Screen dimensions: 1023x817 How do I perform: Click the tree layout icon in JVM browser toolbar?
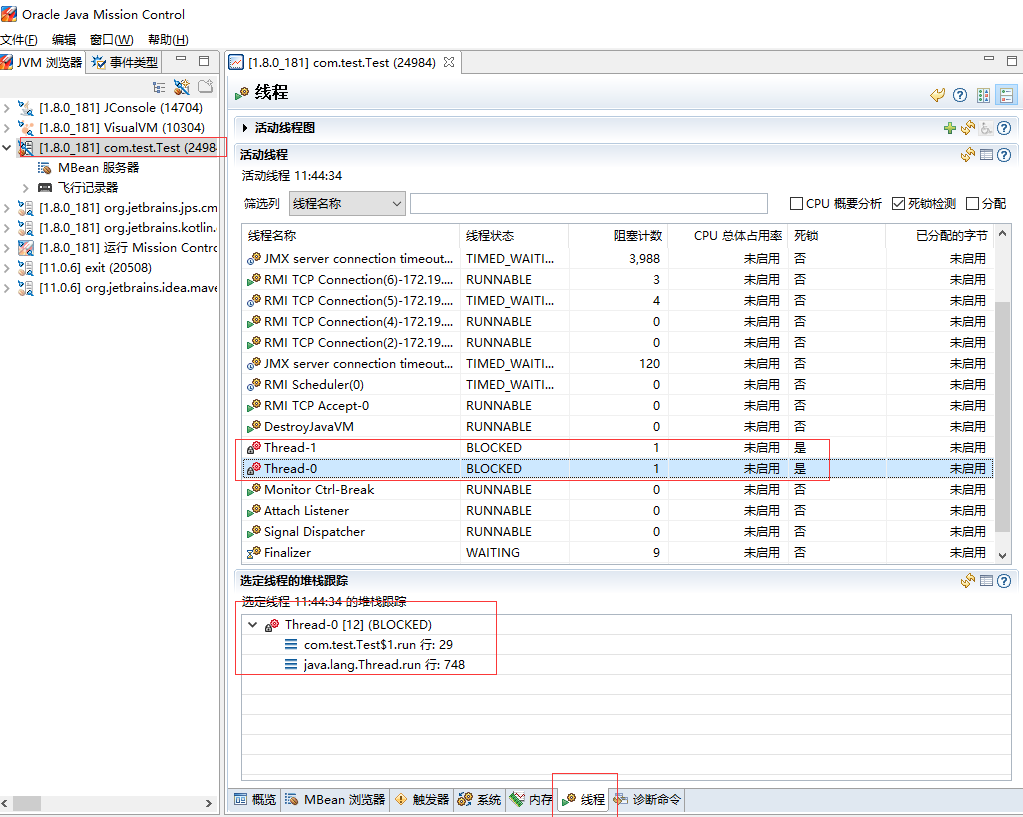coord(159,87)
